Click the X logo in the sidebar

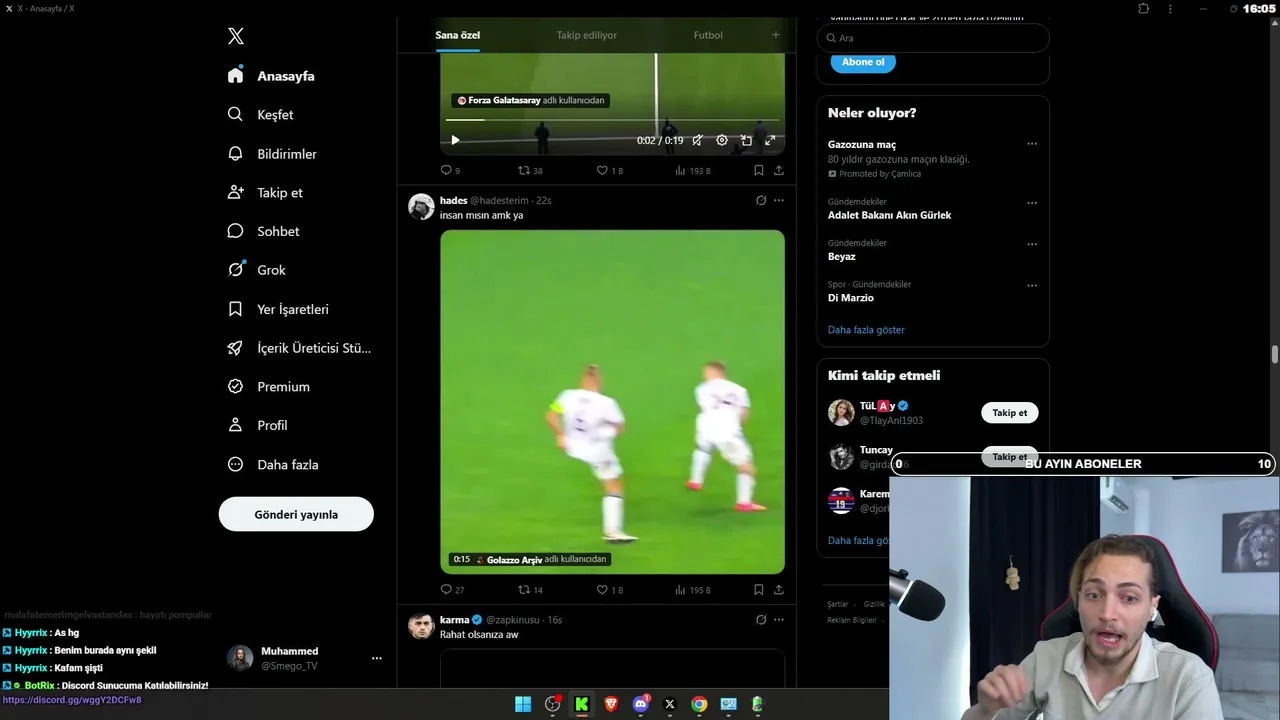236,36
